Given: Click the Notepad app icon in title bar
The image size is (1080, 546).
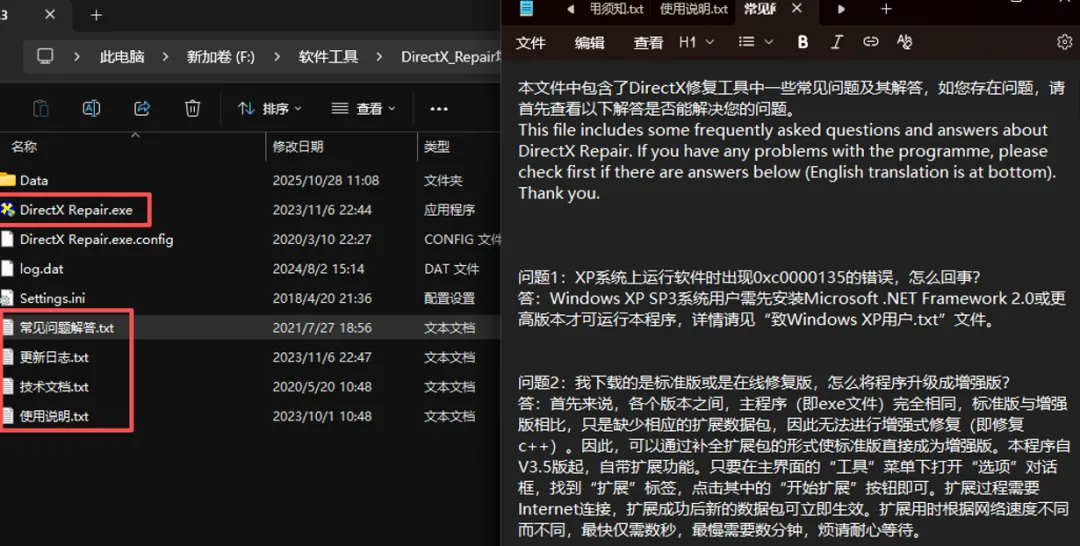Looking at the screenshot, I should tap(527, 8).
